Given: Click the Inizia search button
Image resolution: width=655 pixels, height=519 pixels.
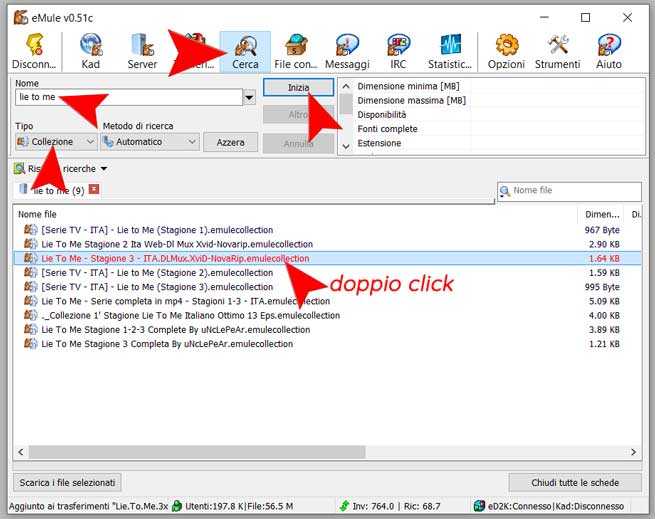Looking at the screenshot, I should (298, 87).
